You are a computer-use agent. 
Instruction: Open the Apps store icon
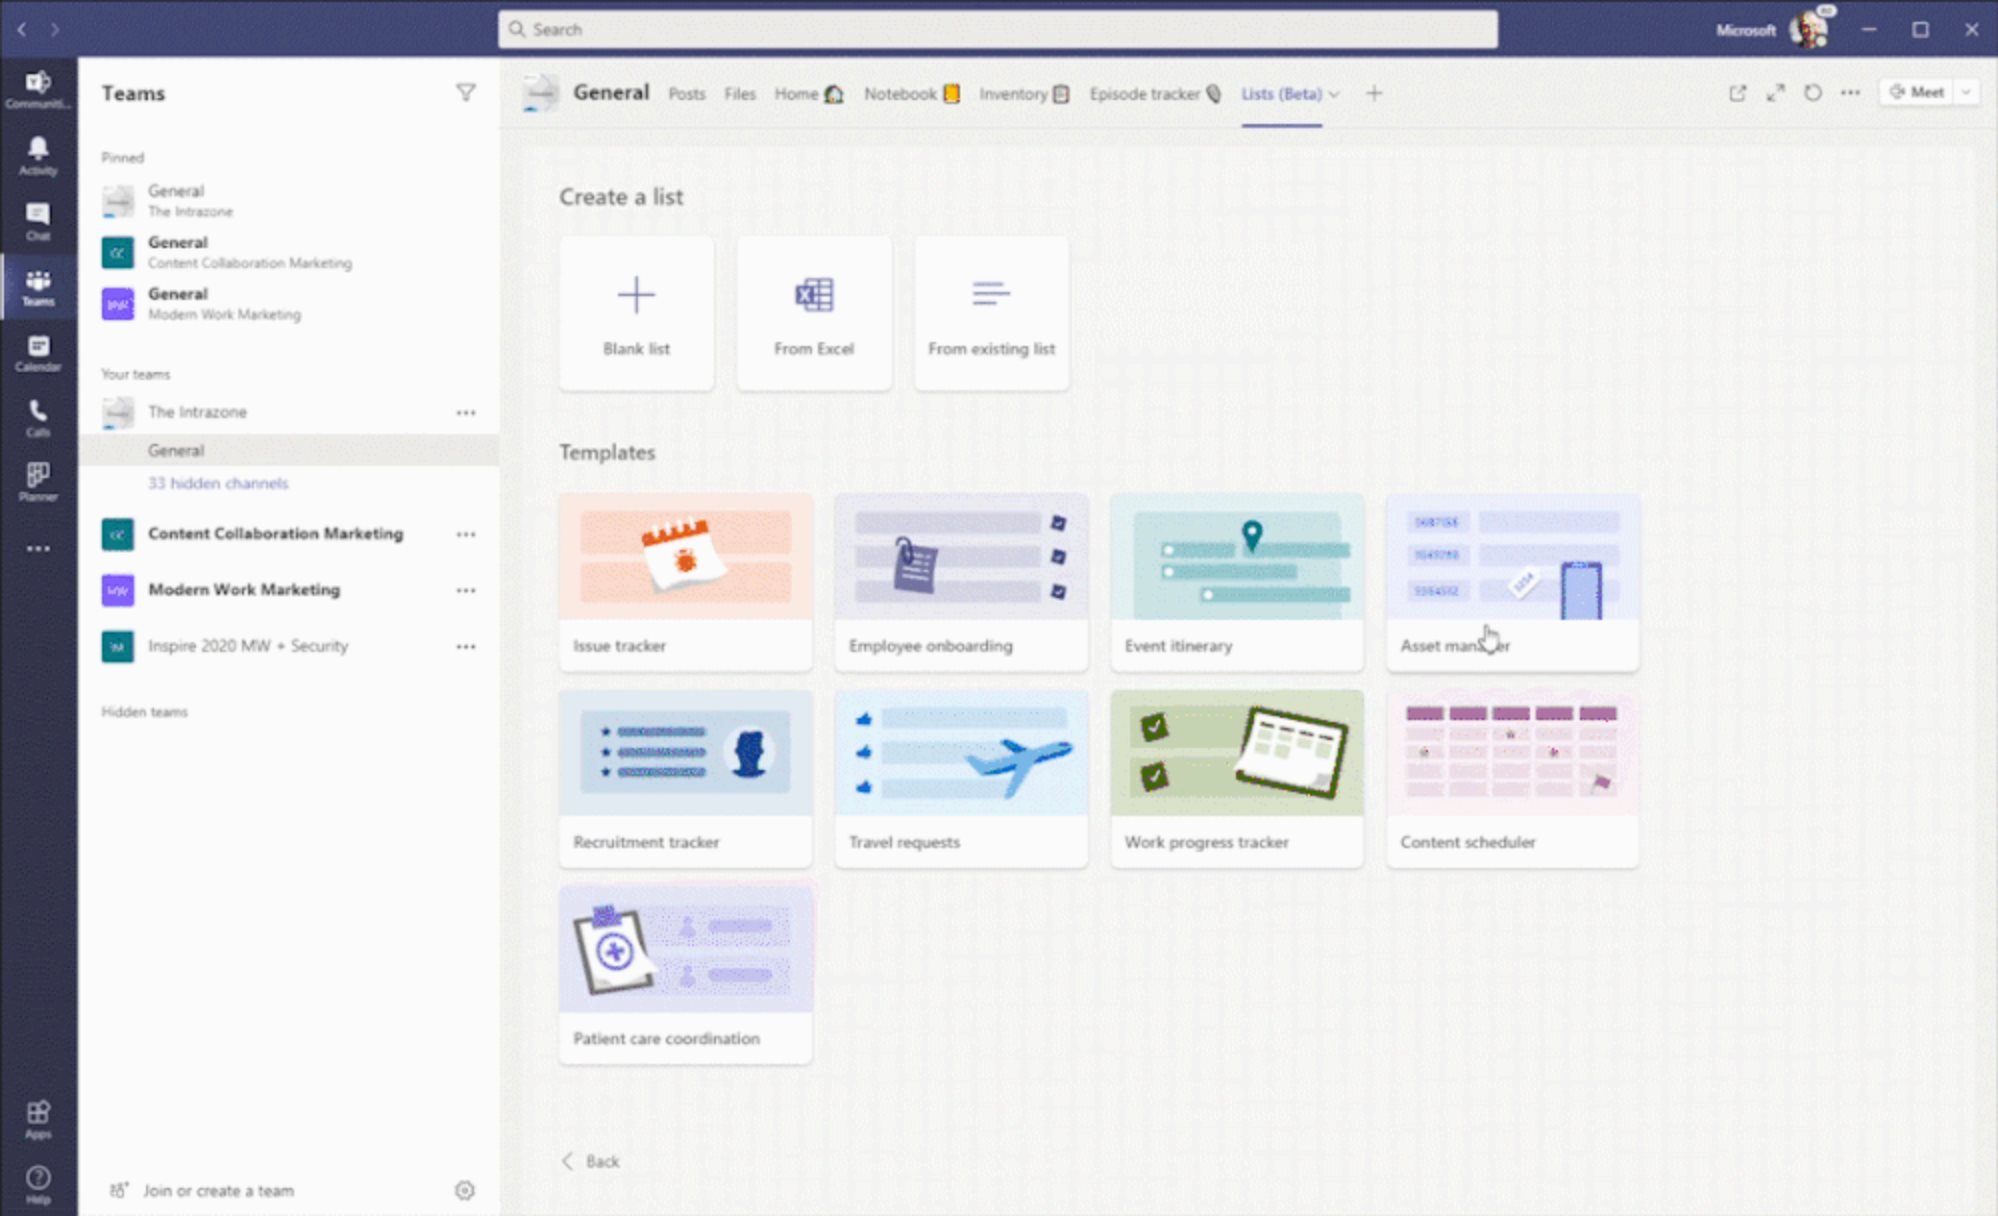click(x=38, y=1117)
